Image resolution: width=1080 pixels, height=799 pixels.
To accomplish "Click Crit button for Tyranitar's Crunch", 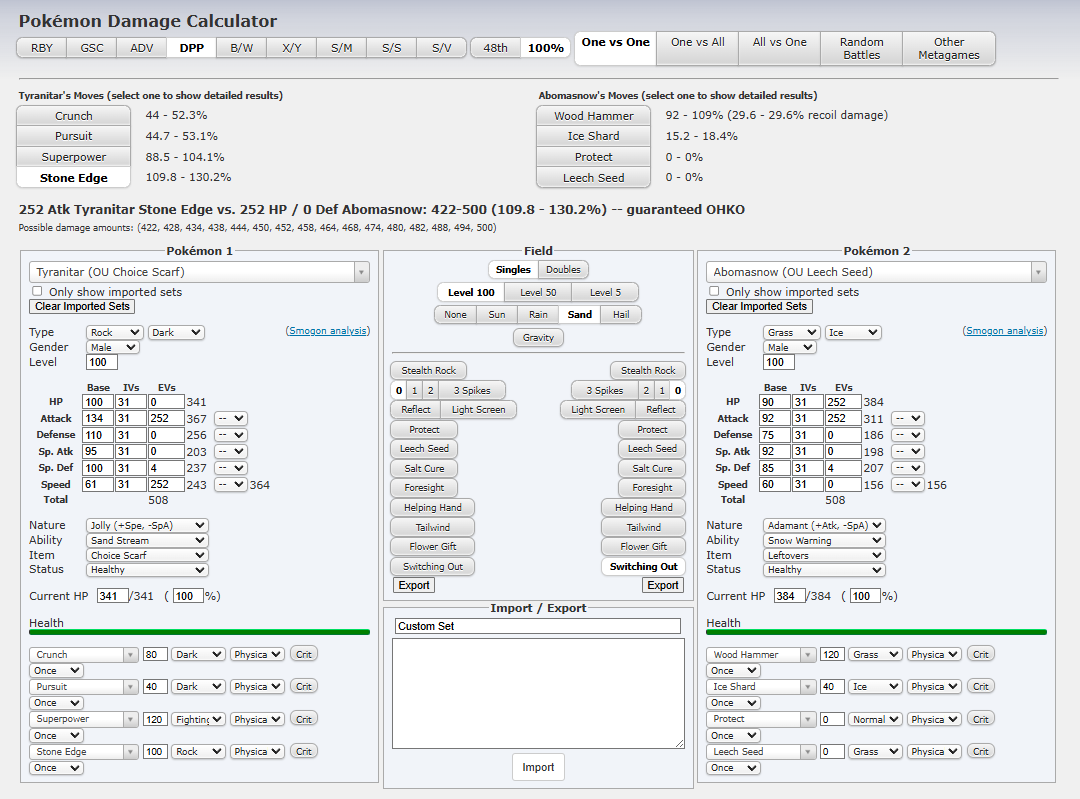I will pos(304,655).
